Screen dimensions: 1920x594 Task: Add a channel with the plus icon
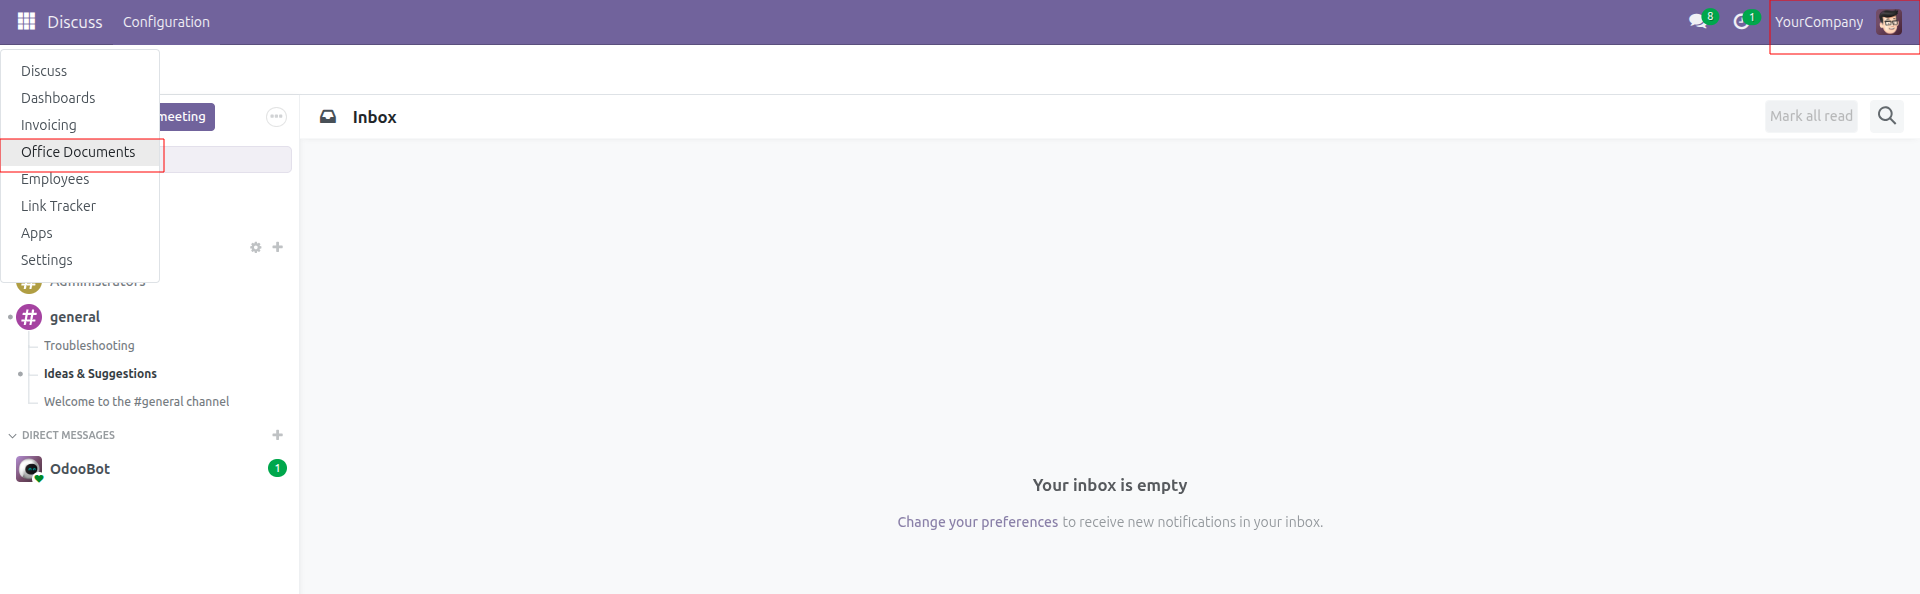278,247
